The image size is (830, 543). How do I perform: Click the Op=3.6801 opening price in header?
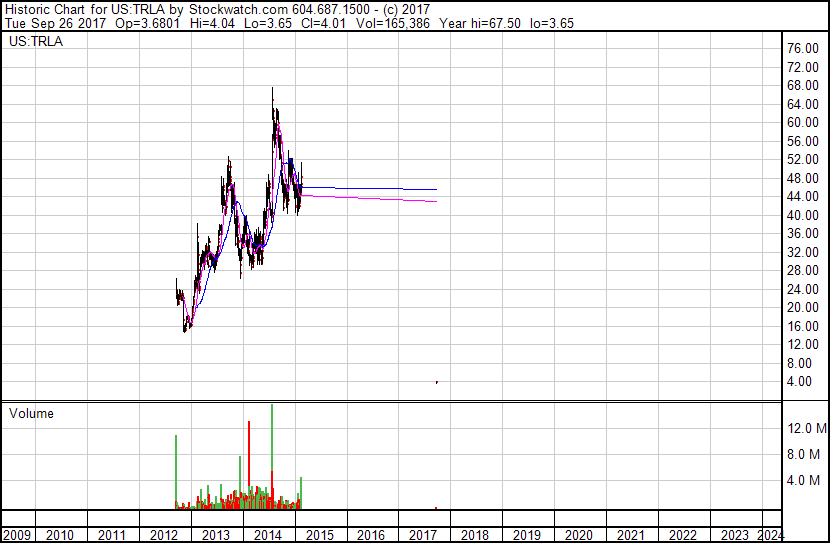point(147,23)
